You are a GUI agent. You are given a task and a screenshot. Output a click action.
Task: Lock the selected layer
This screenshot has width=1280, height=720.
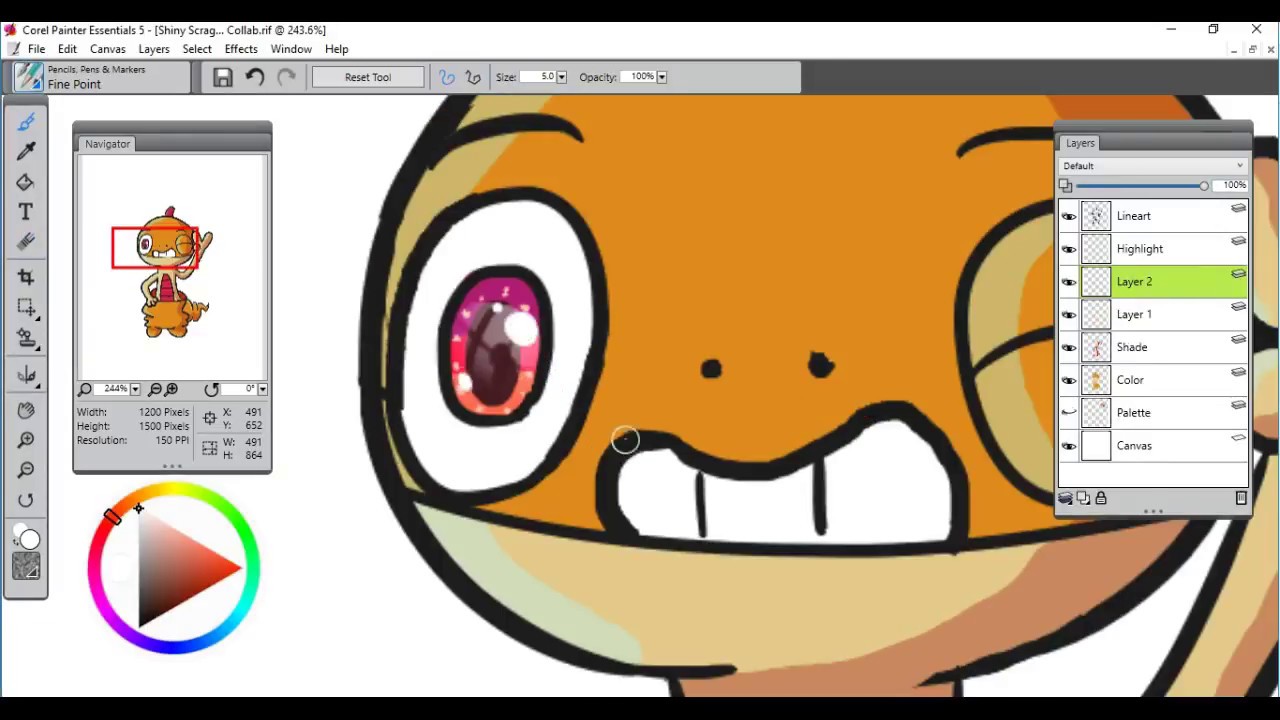tap(1101, 498)
